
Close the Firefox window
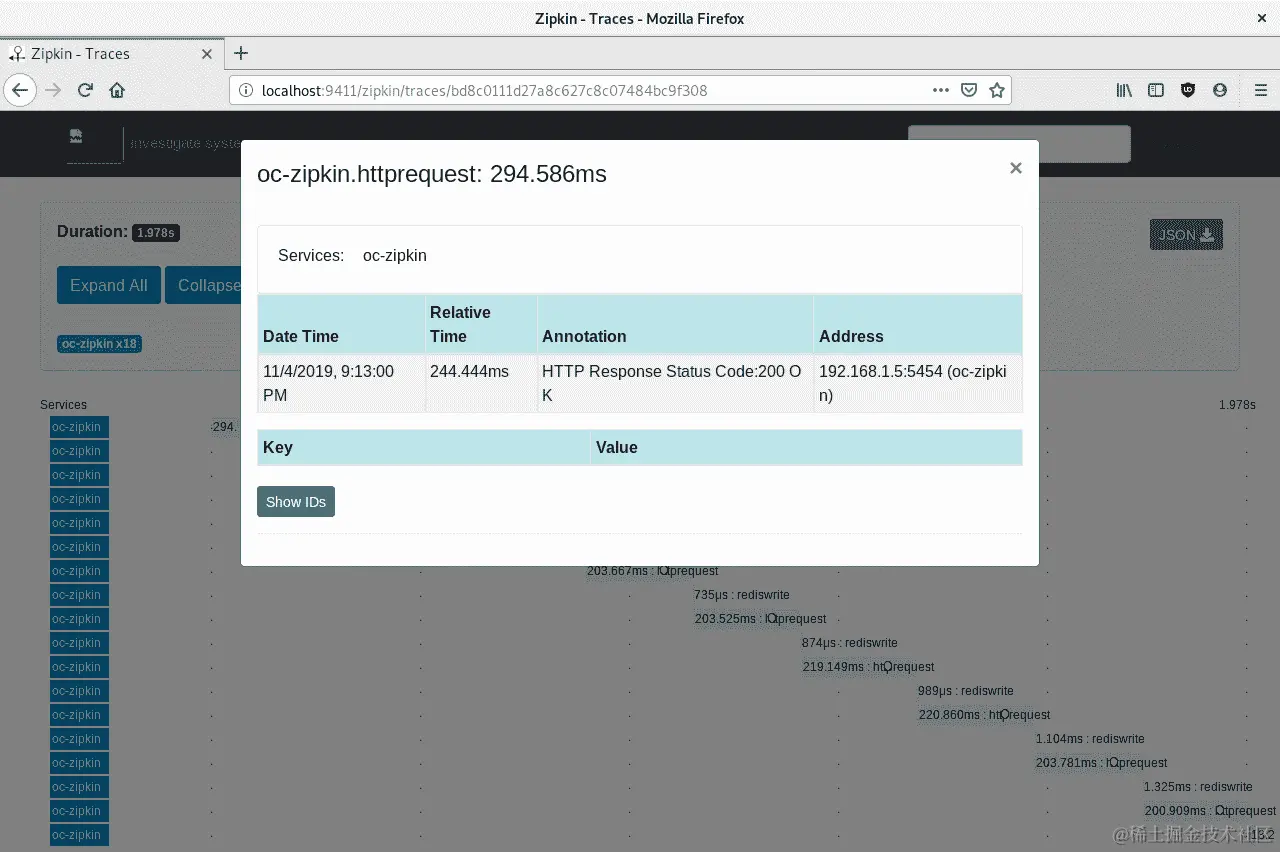(x=1261, y=18)
